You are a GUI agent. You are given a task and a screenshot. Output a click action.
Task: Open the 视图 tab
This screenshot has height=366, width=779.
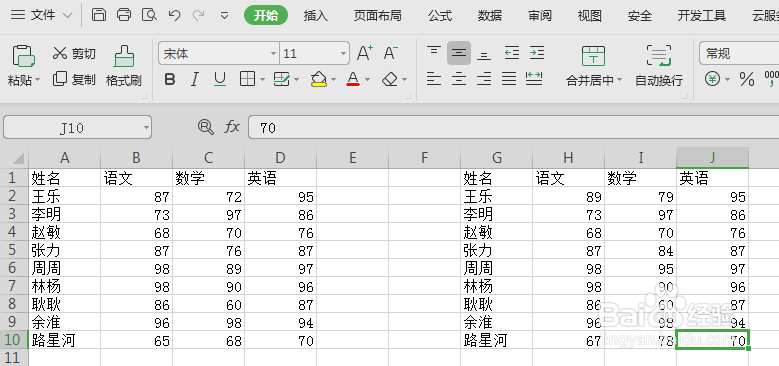point(589,16)
